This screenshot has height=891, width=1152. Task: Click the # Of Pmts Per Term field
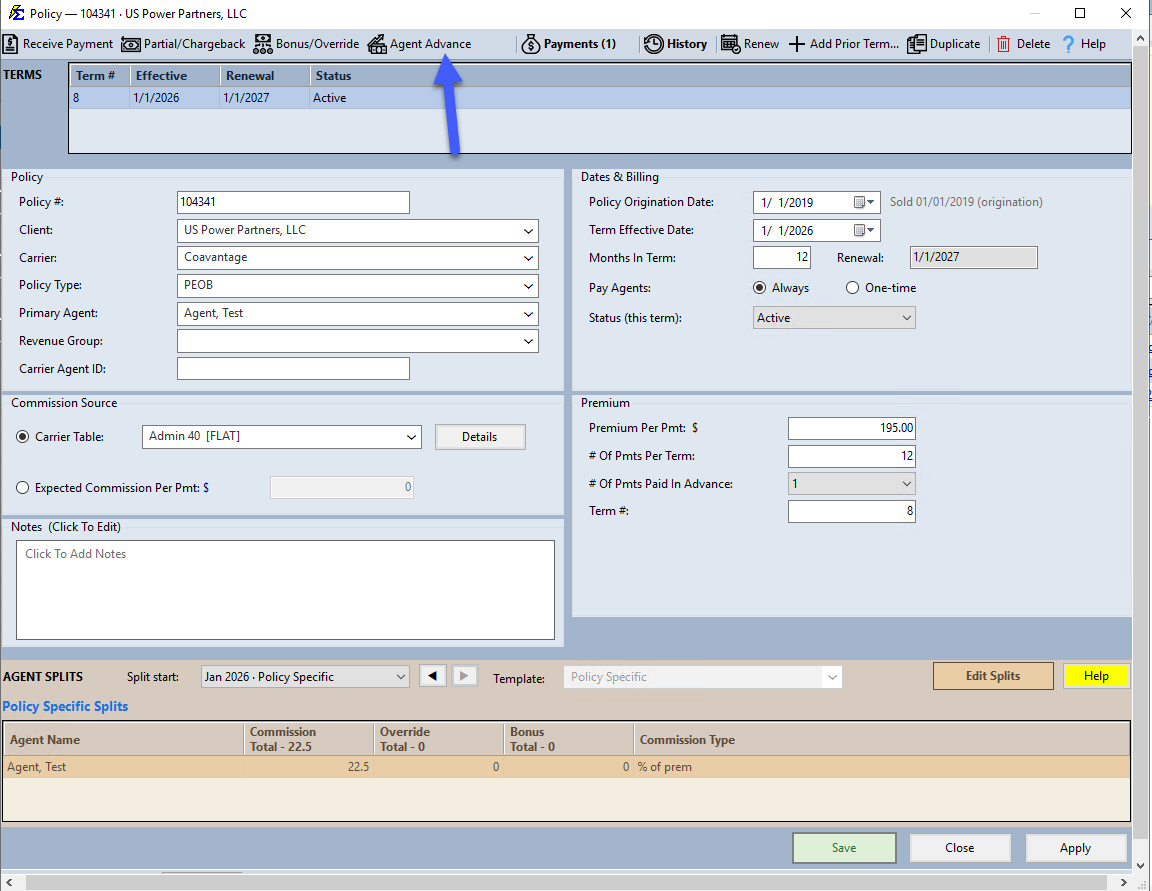tap(852, 456)
